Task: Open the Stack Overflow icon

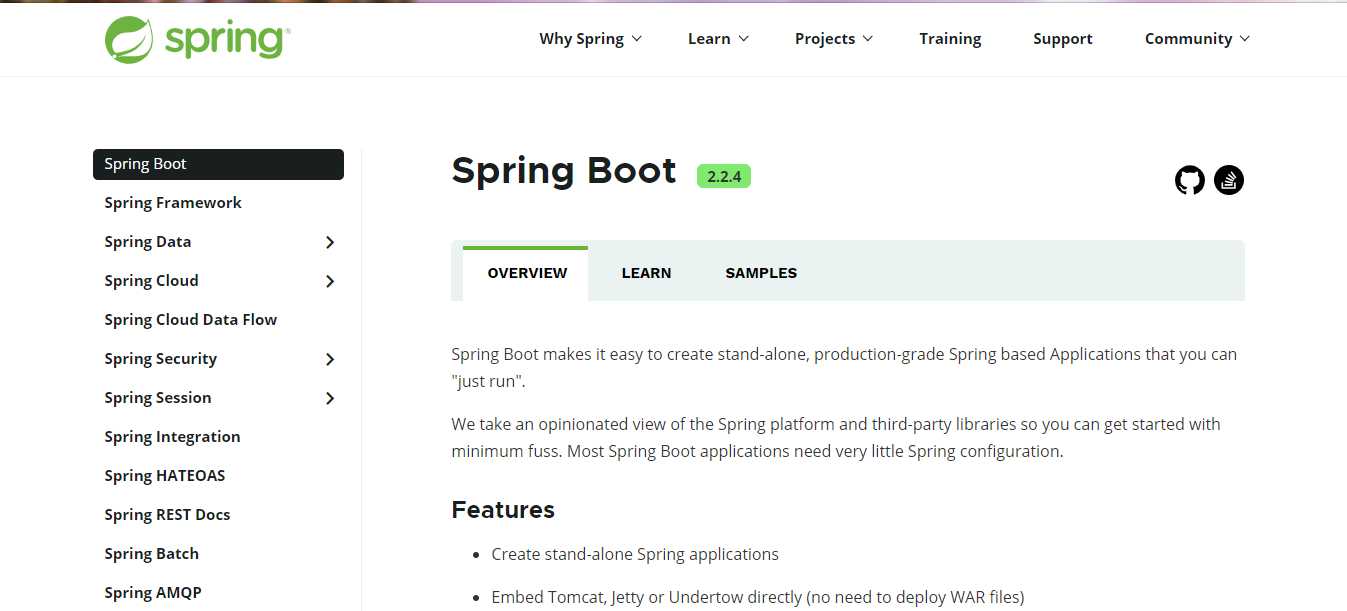Action: (1229, 180)
